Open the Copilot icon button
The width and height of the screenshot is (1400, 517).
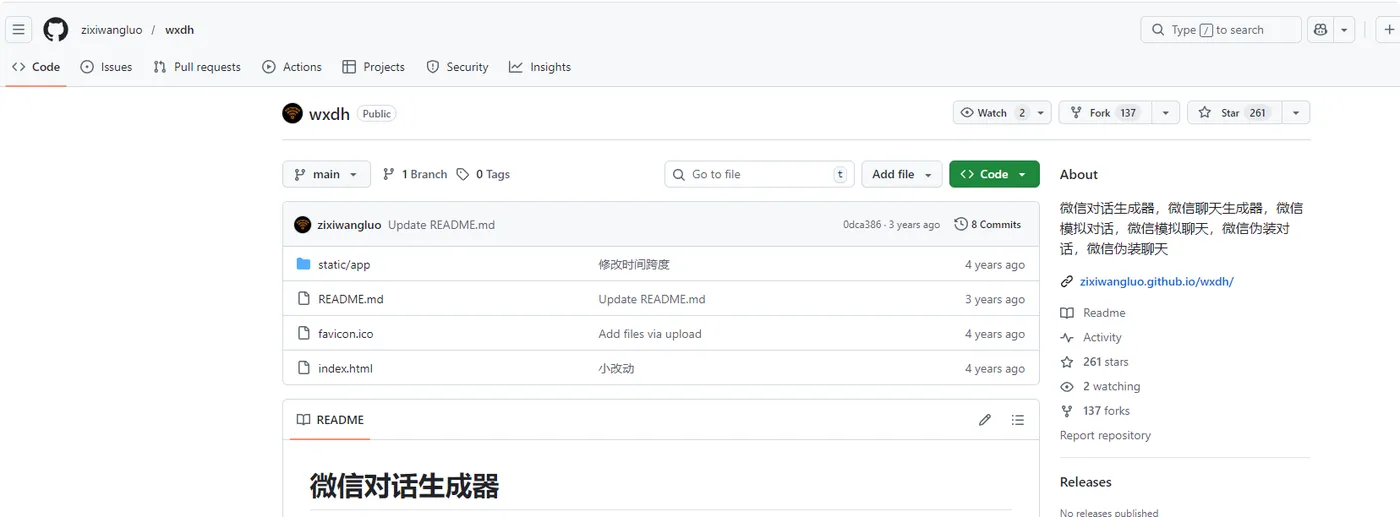1321,30
